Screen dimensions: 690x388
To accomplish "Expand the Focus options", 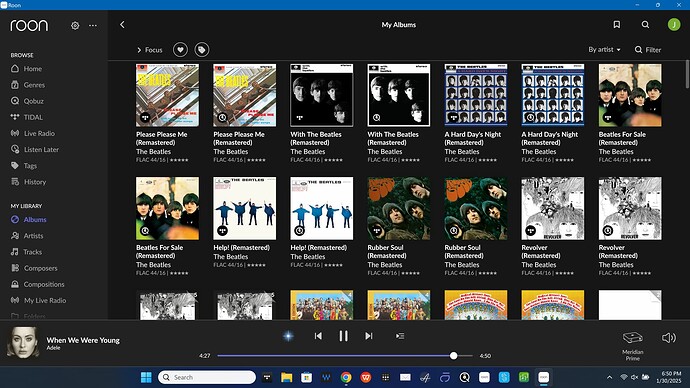I will tap(150, 50).
